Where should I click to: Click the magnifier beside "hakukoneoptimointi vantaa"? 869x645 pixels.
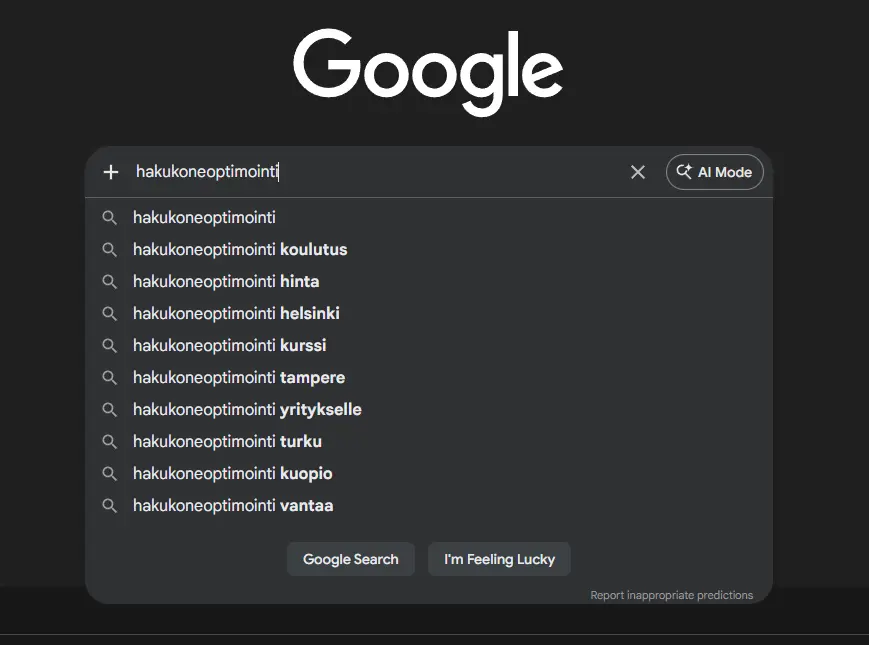point(110,505)
